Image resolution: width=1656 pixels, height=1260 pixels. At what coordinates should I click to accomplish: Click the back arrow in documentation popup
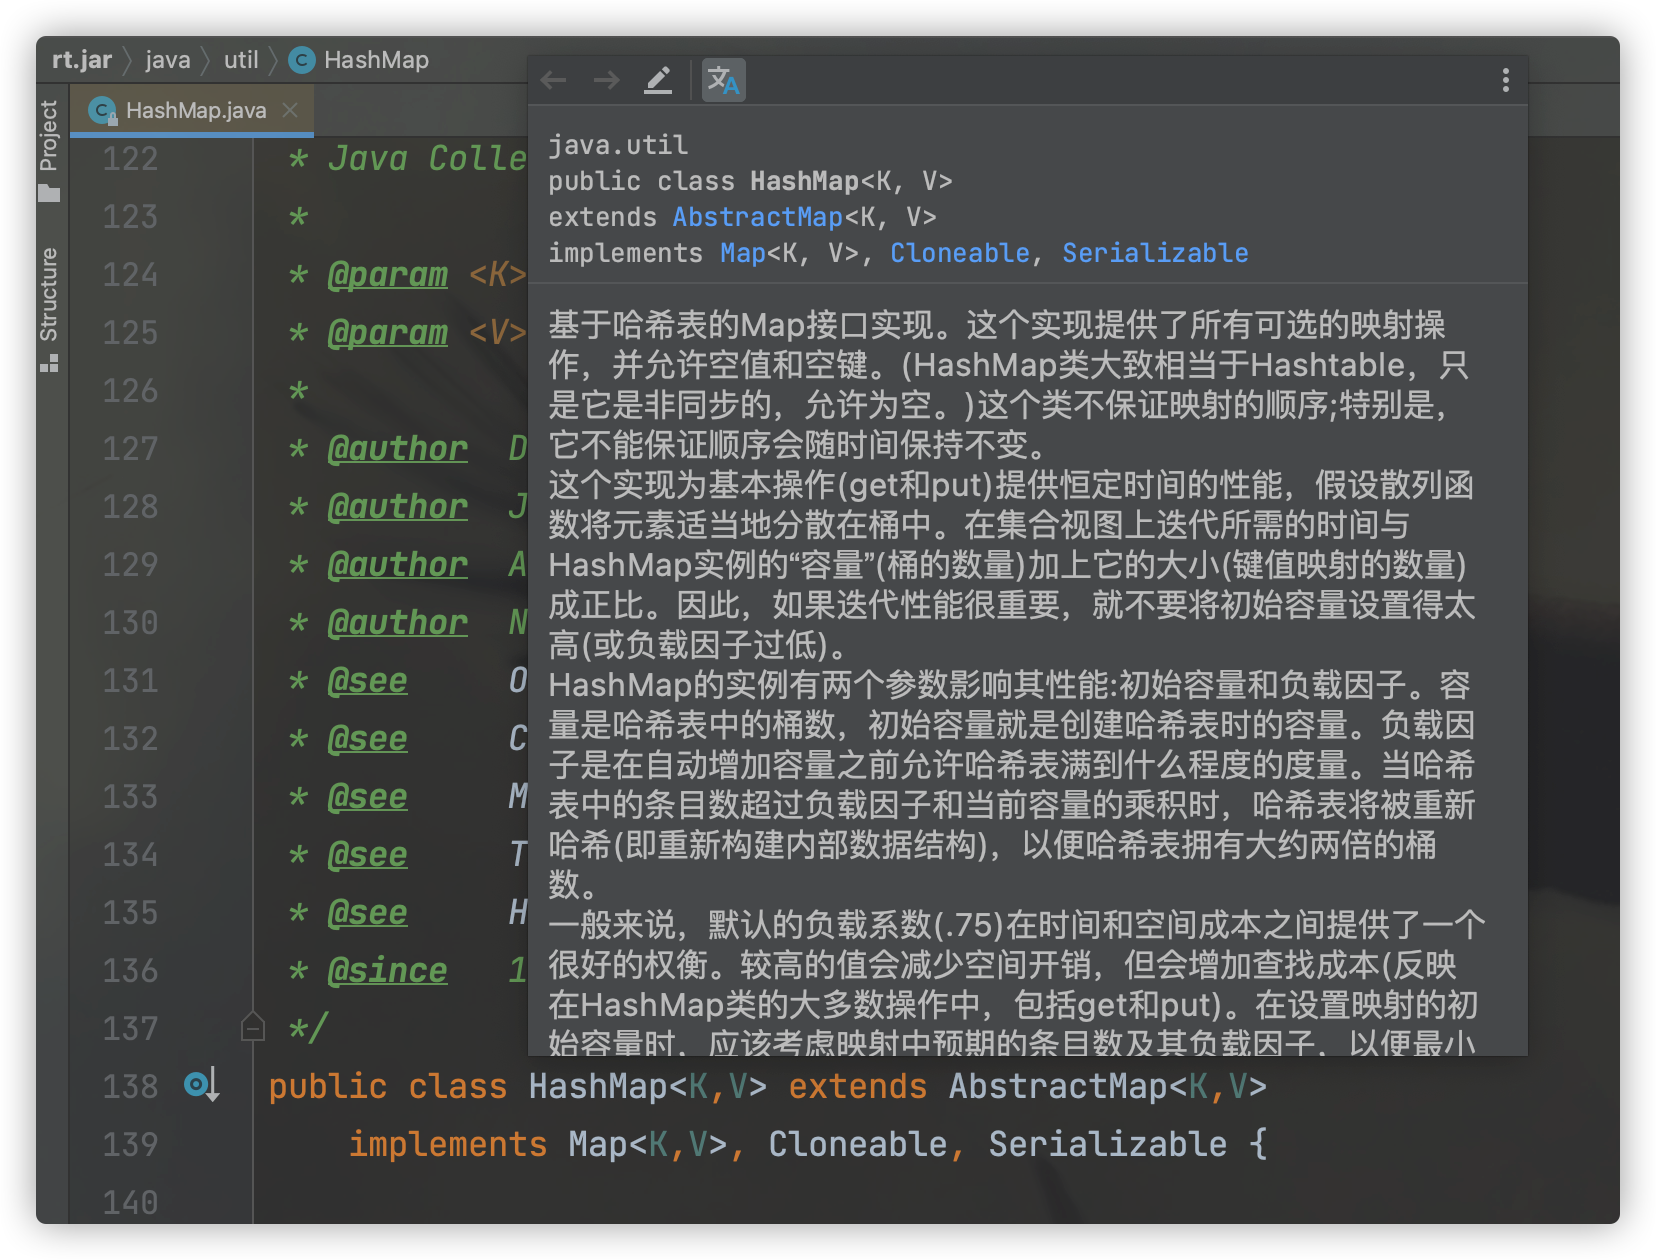tap(553, 80)
